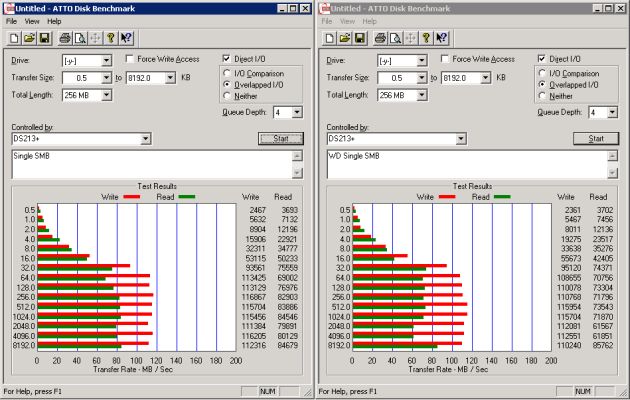This screenshot has width=630, height=400.
Task: Open Controlled by DS213+ dropdown in left window
Action: [145, 139]
